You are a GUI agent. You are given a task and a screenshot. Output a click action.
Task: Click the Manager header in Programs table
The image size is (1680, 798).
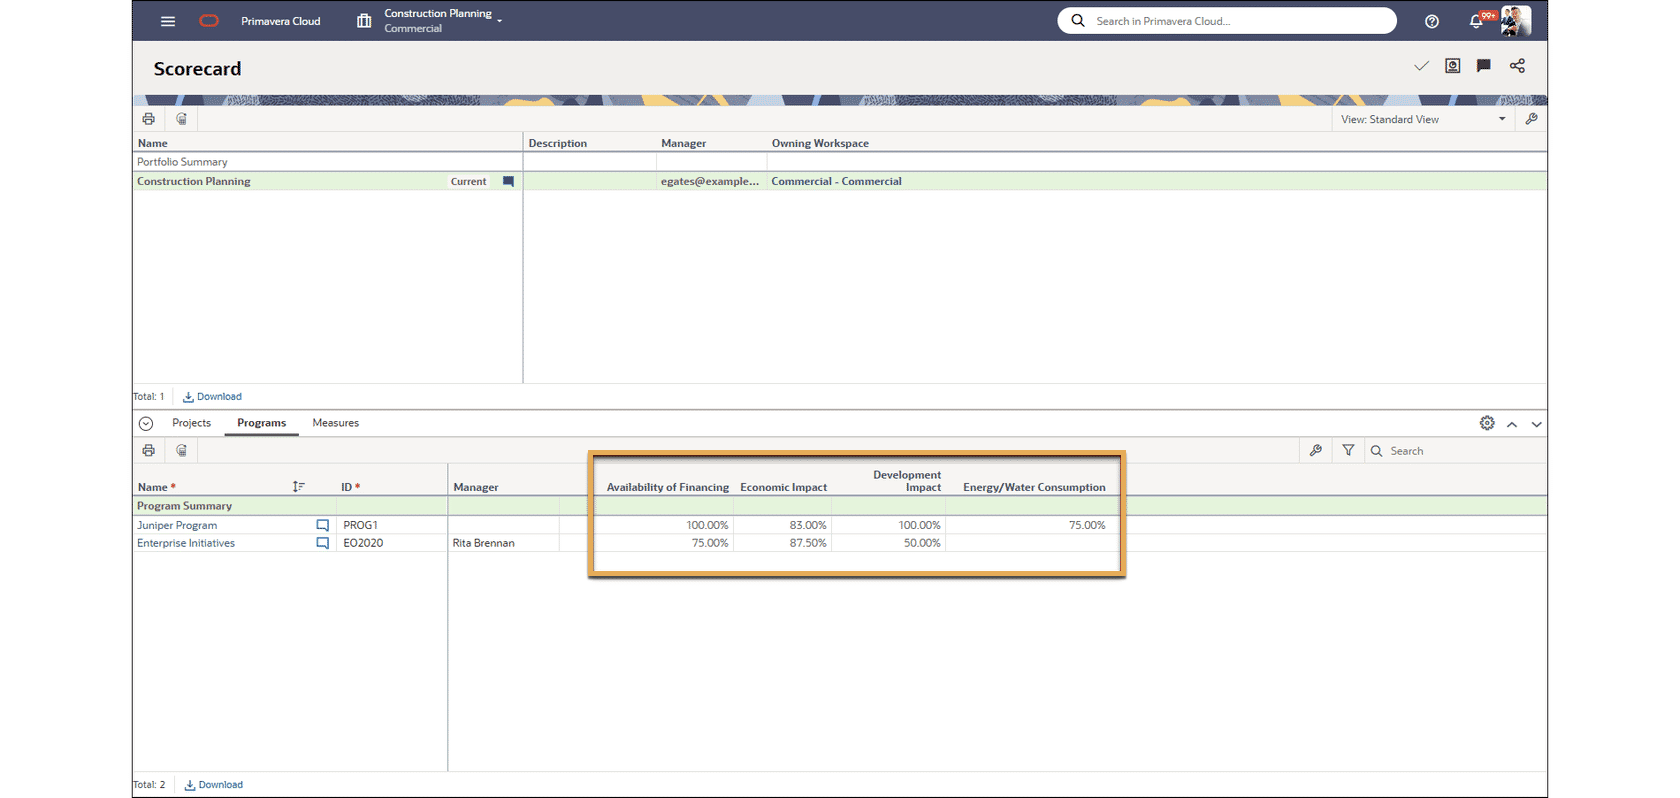476,488
